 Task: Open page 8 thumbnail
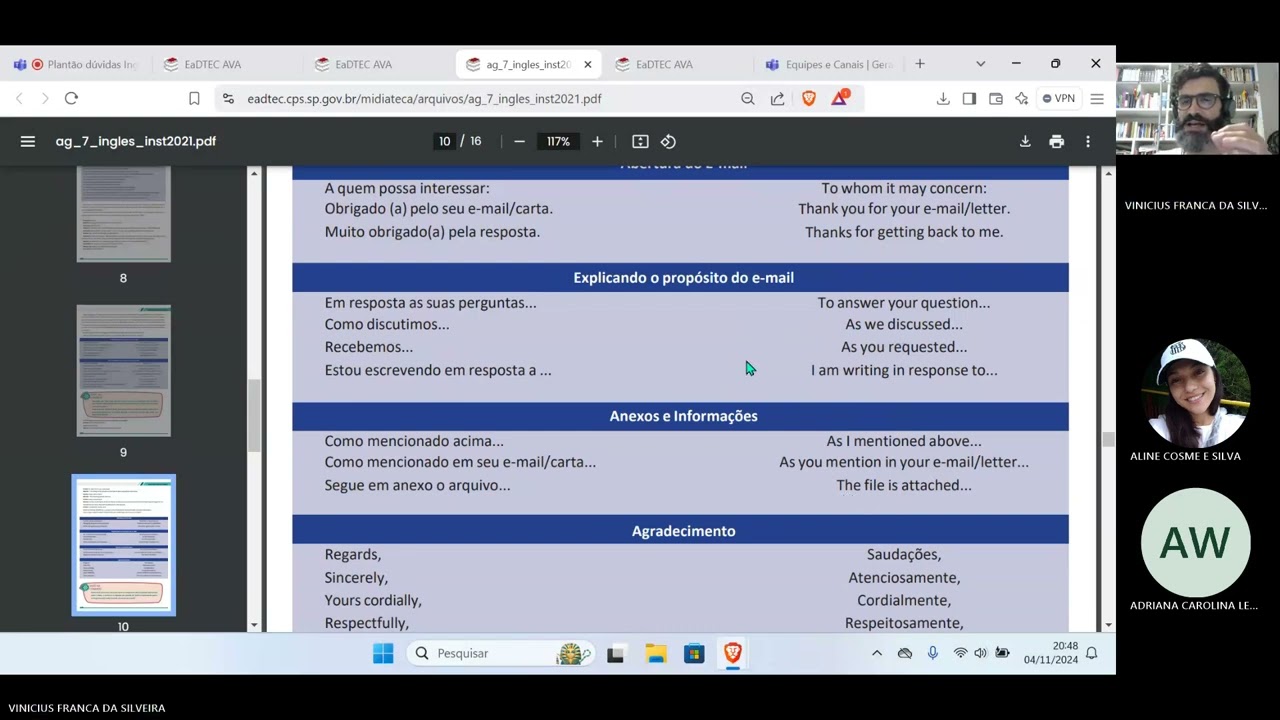pyautogui.click(x=124, y=214)
